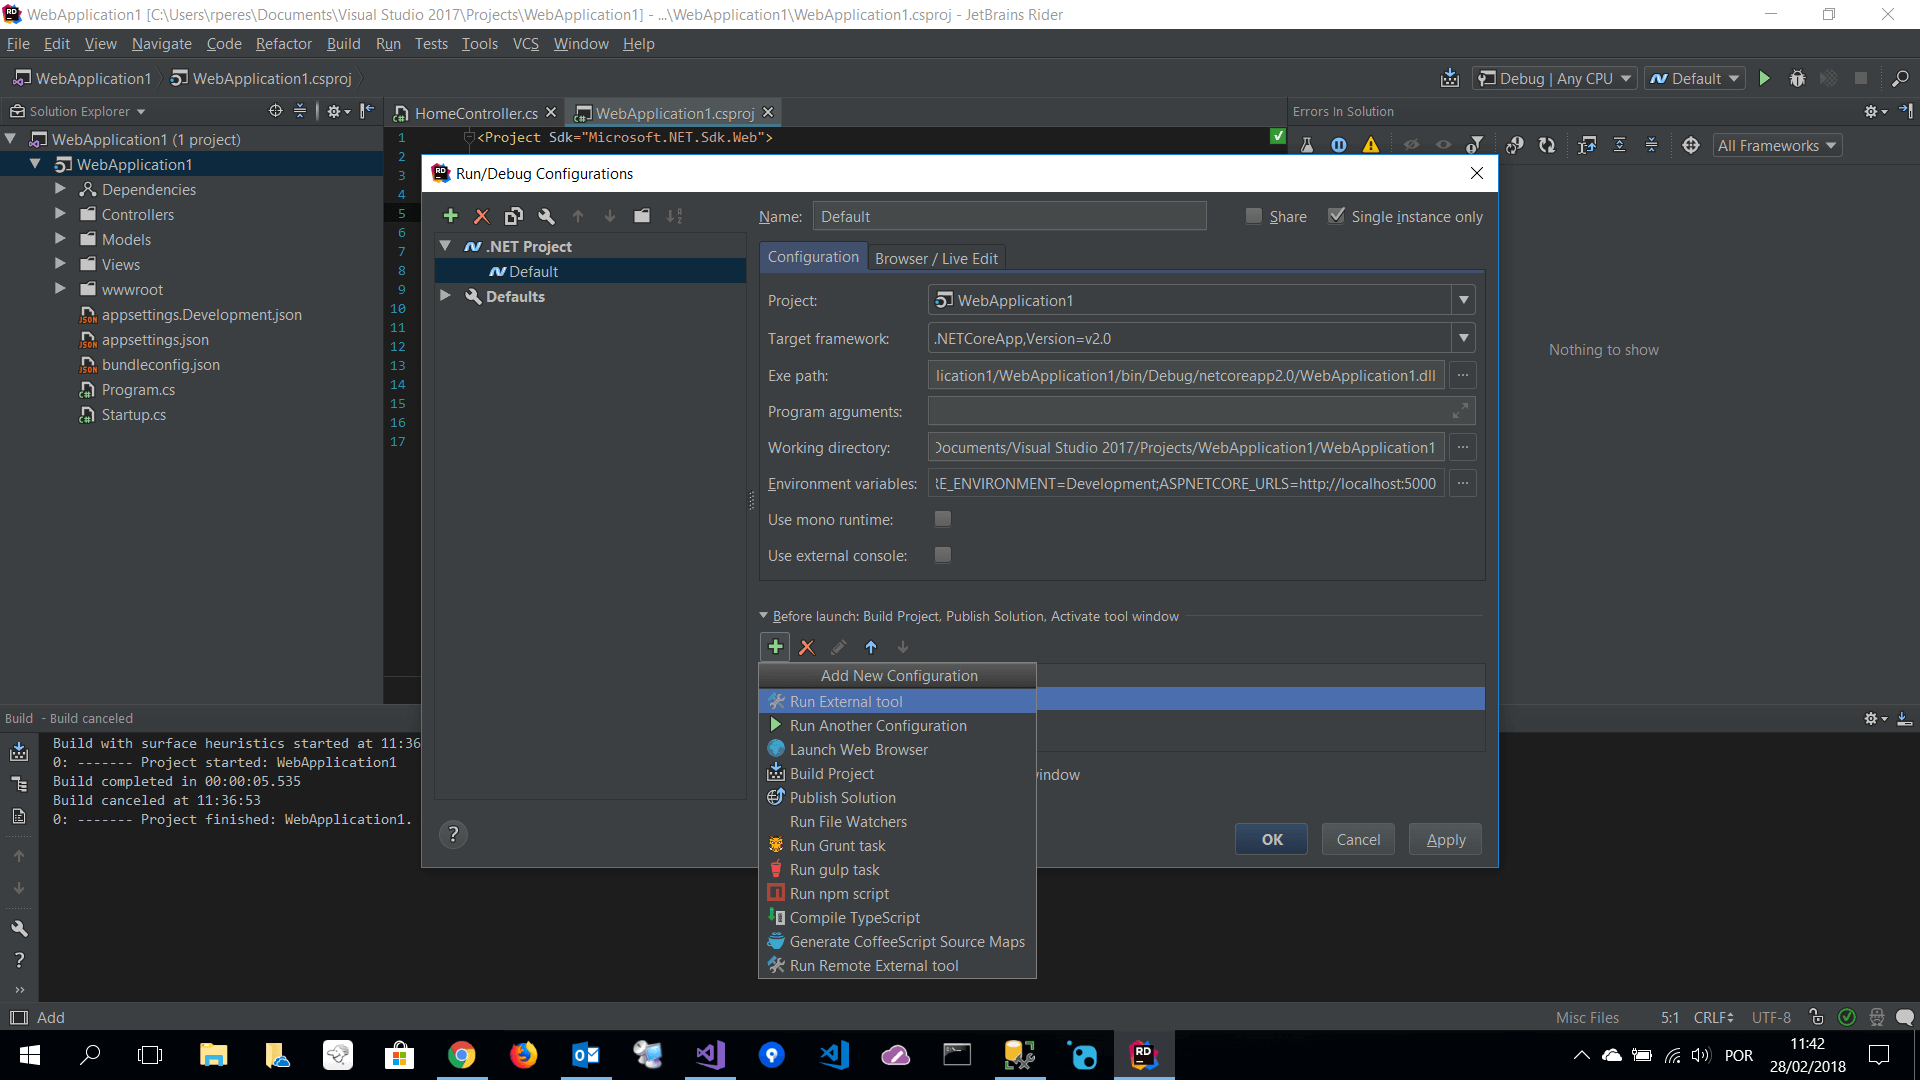Toggle Single instance only checkbox
This screenshot has width=1920, height=1080.
(x=1336, y=216)
